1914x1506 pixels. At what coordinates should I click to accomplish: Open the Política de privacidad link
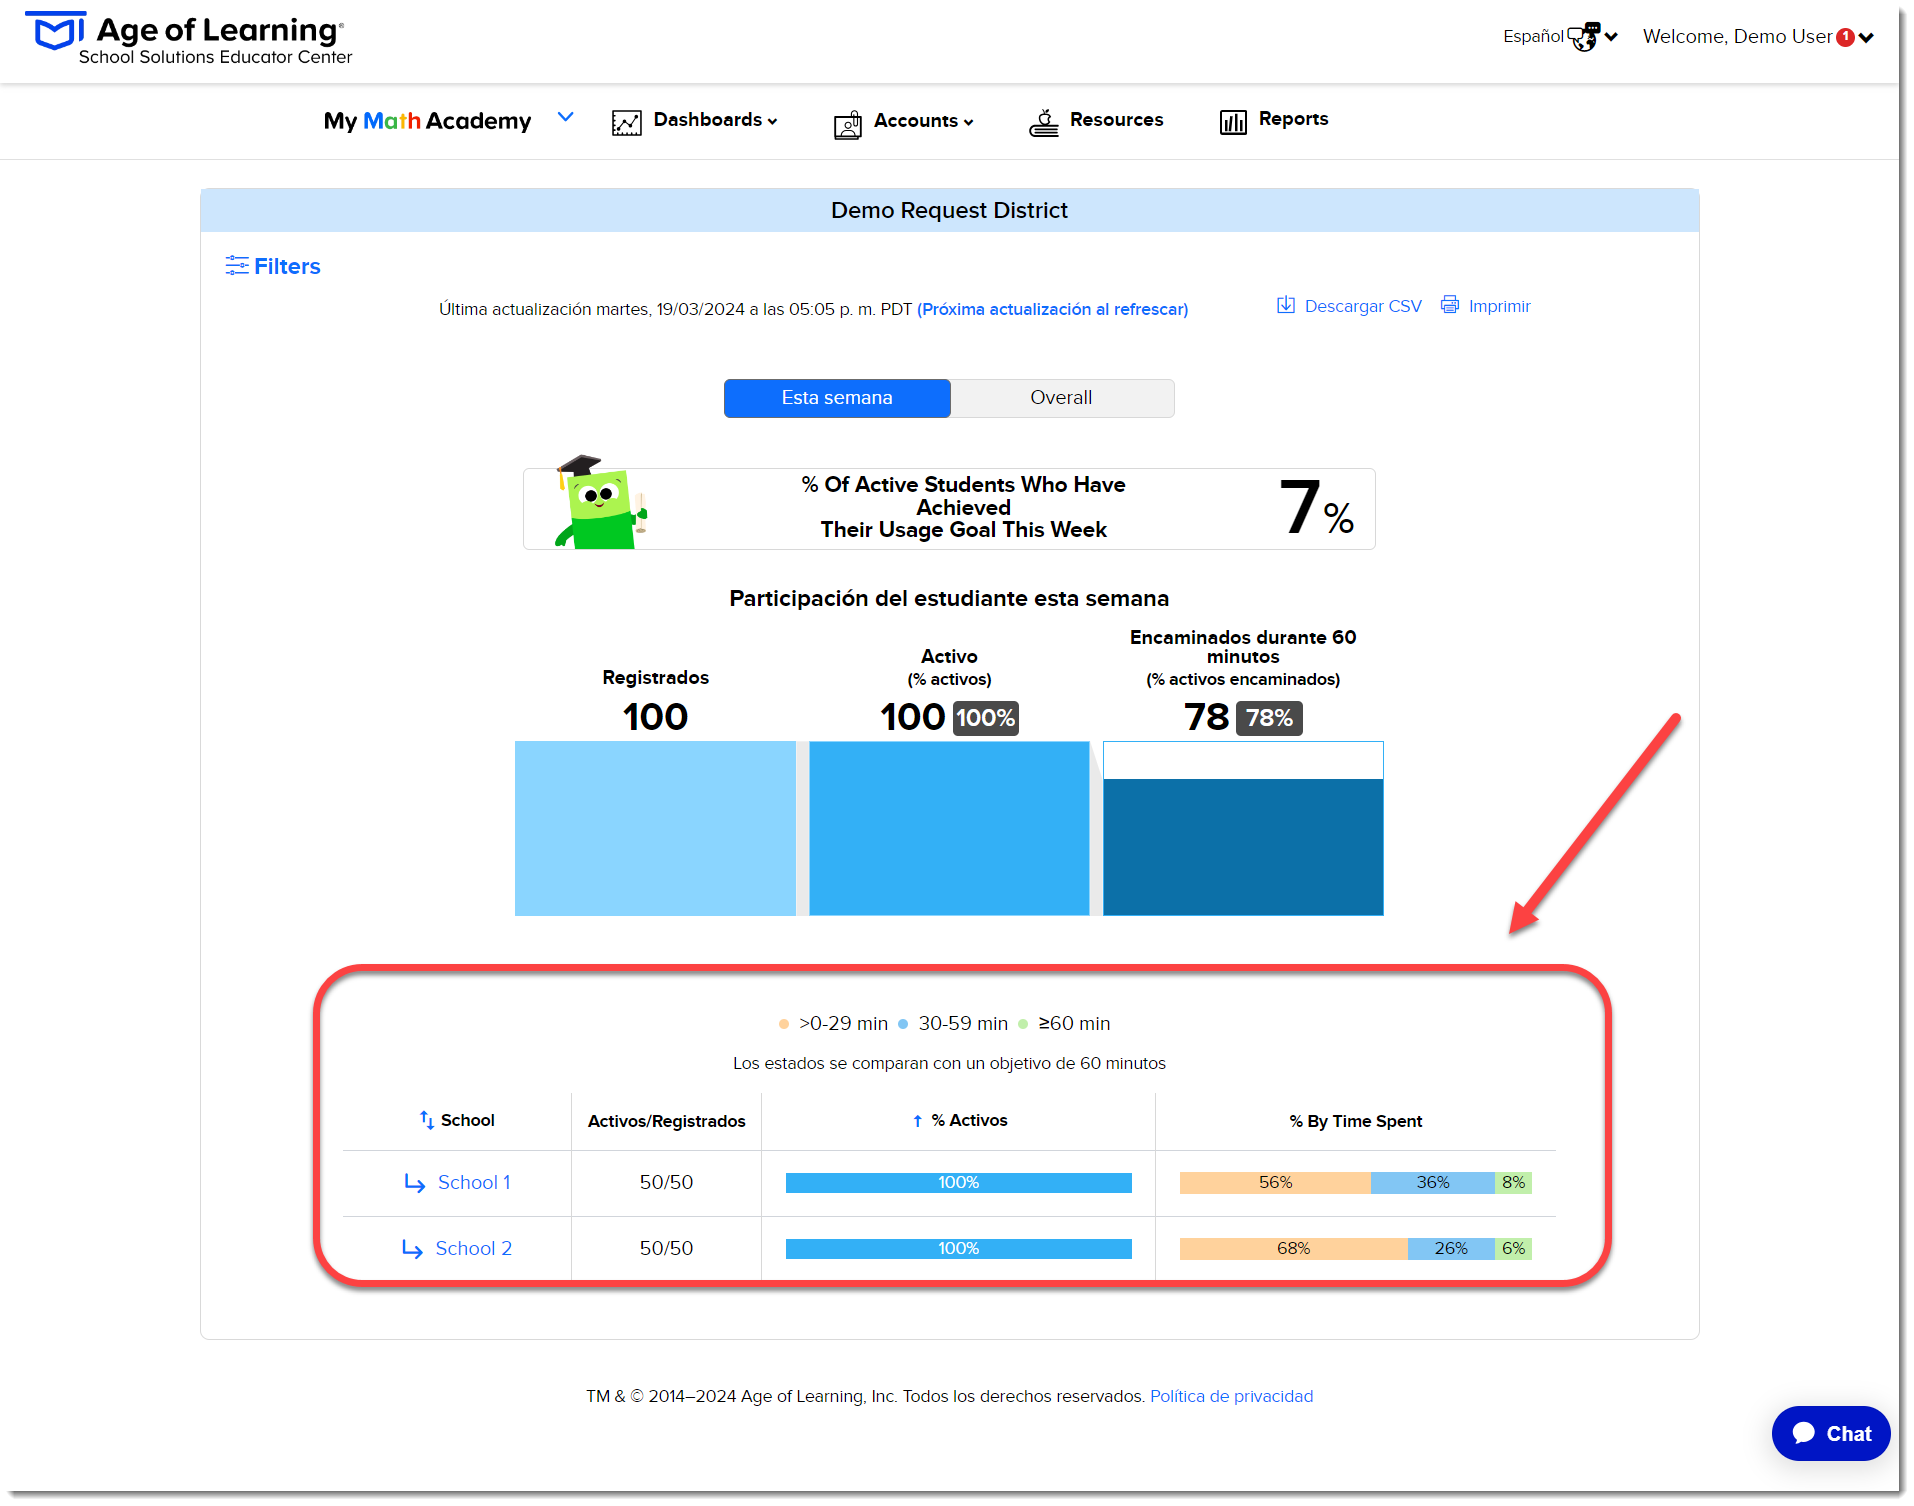[1231, 1396]
